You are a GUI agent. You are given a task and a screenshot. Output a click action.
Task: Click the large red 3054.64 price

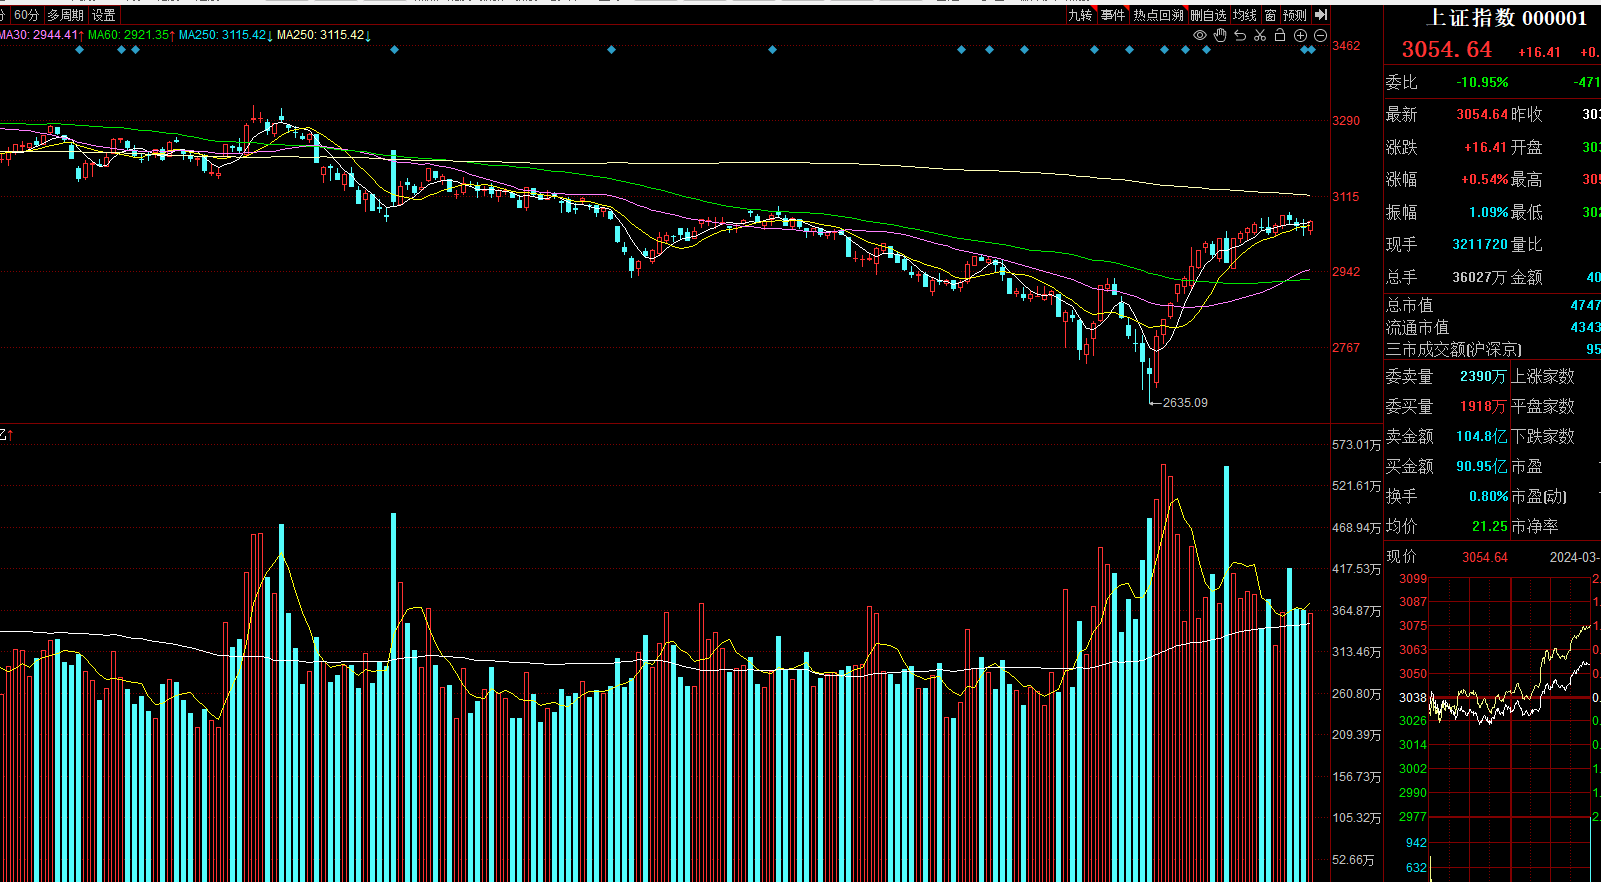[1446, 49]
